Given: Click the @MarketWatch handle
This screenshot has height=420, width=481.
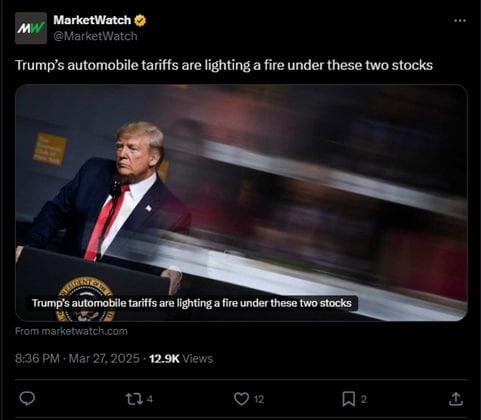Looking at the screenshot, I should pyautogui.click(x=95, y=36).
